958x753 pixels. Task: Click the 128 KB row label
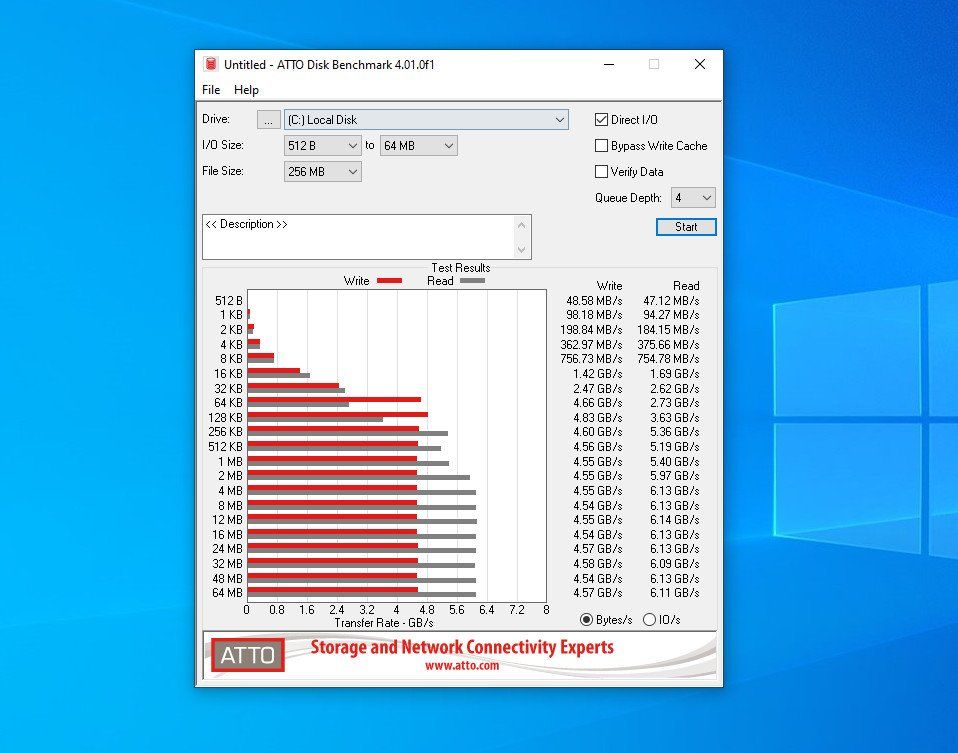[225, 418]
